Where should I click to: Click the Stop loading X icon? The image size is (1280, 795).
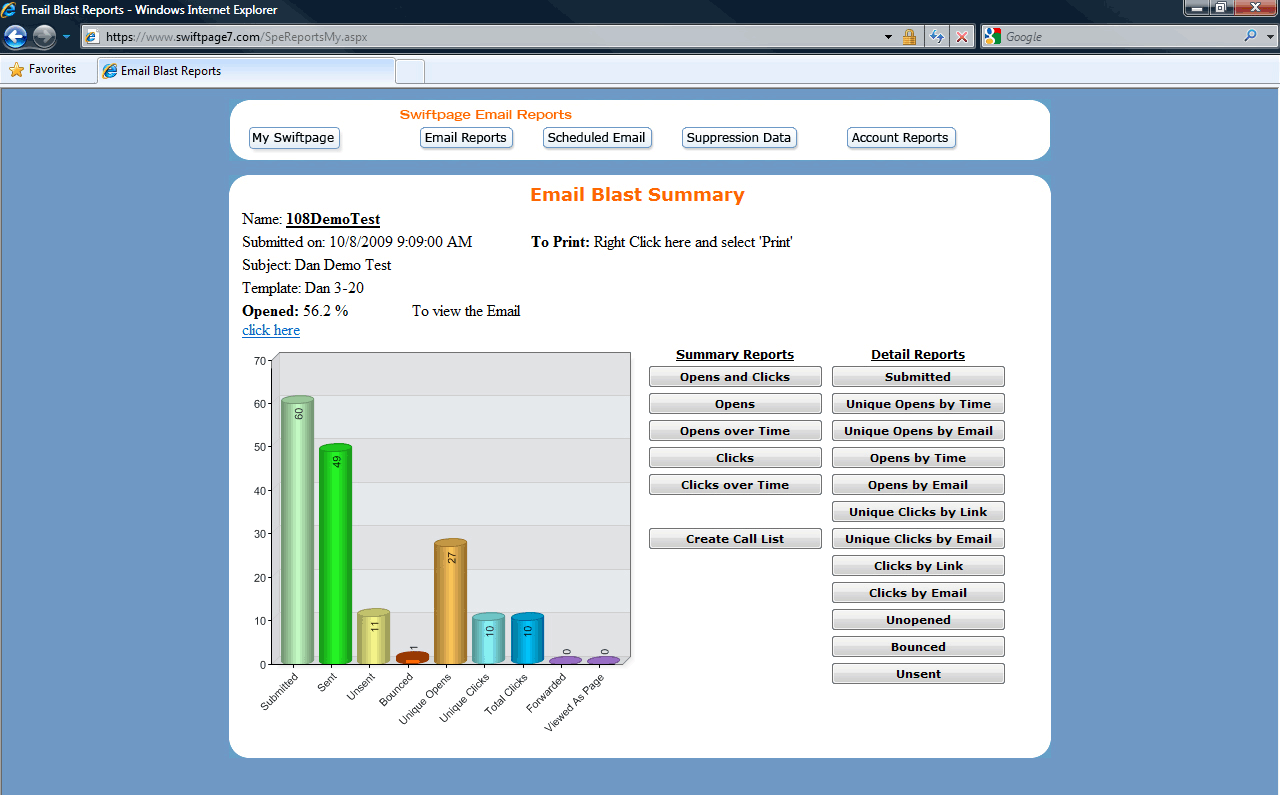pyautogui.click(x=962, y=37)
